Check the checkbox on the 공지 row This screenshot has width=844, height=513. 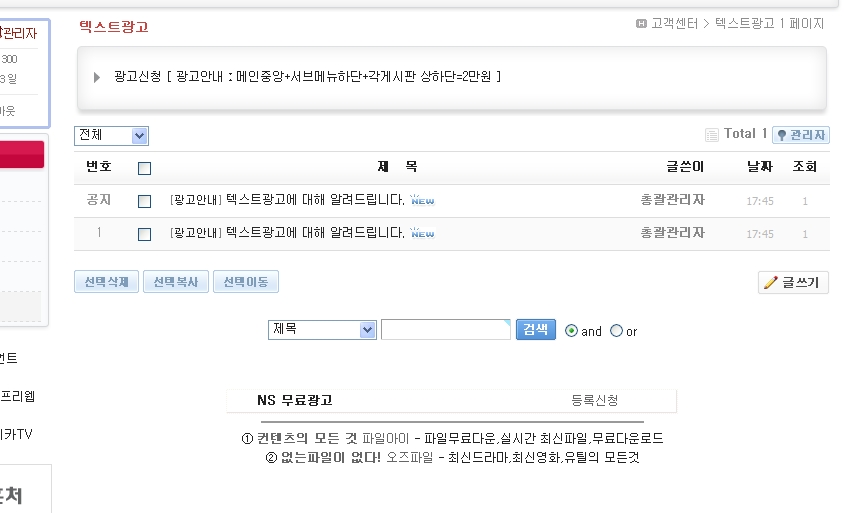[144, 201]
